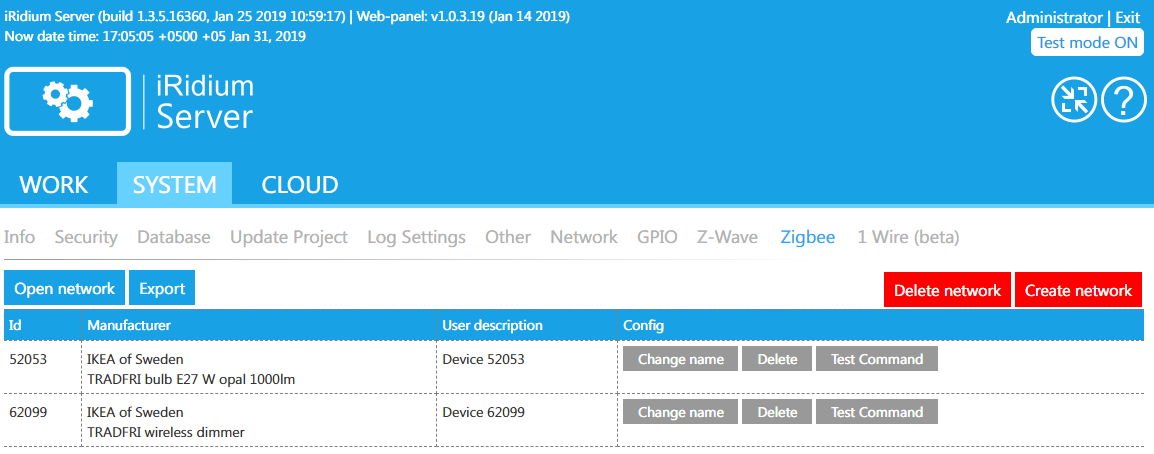Click the red Delete network button
The height and width of the screenshot is (454, 1154).
click(947, 290)
